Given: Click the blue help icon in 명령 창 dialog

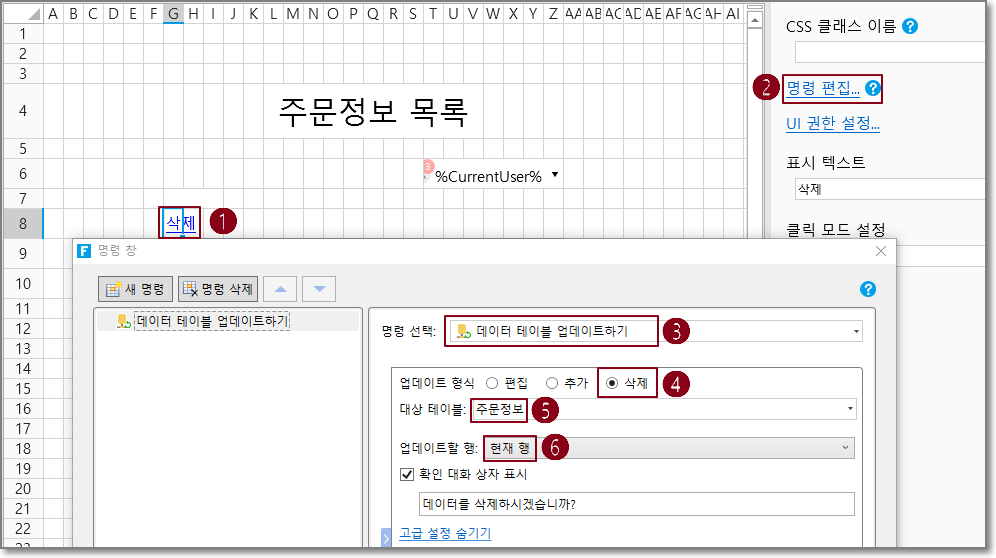Looking at the screenshot, I should coord(868,289).
